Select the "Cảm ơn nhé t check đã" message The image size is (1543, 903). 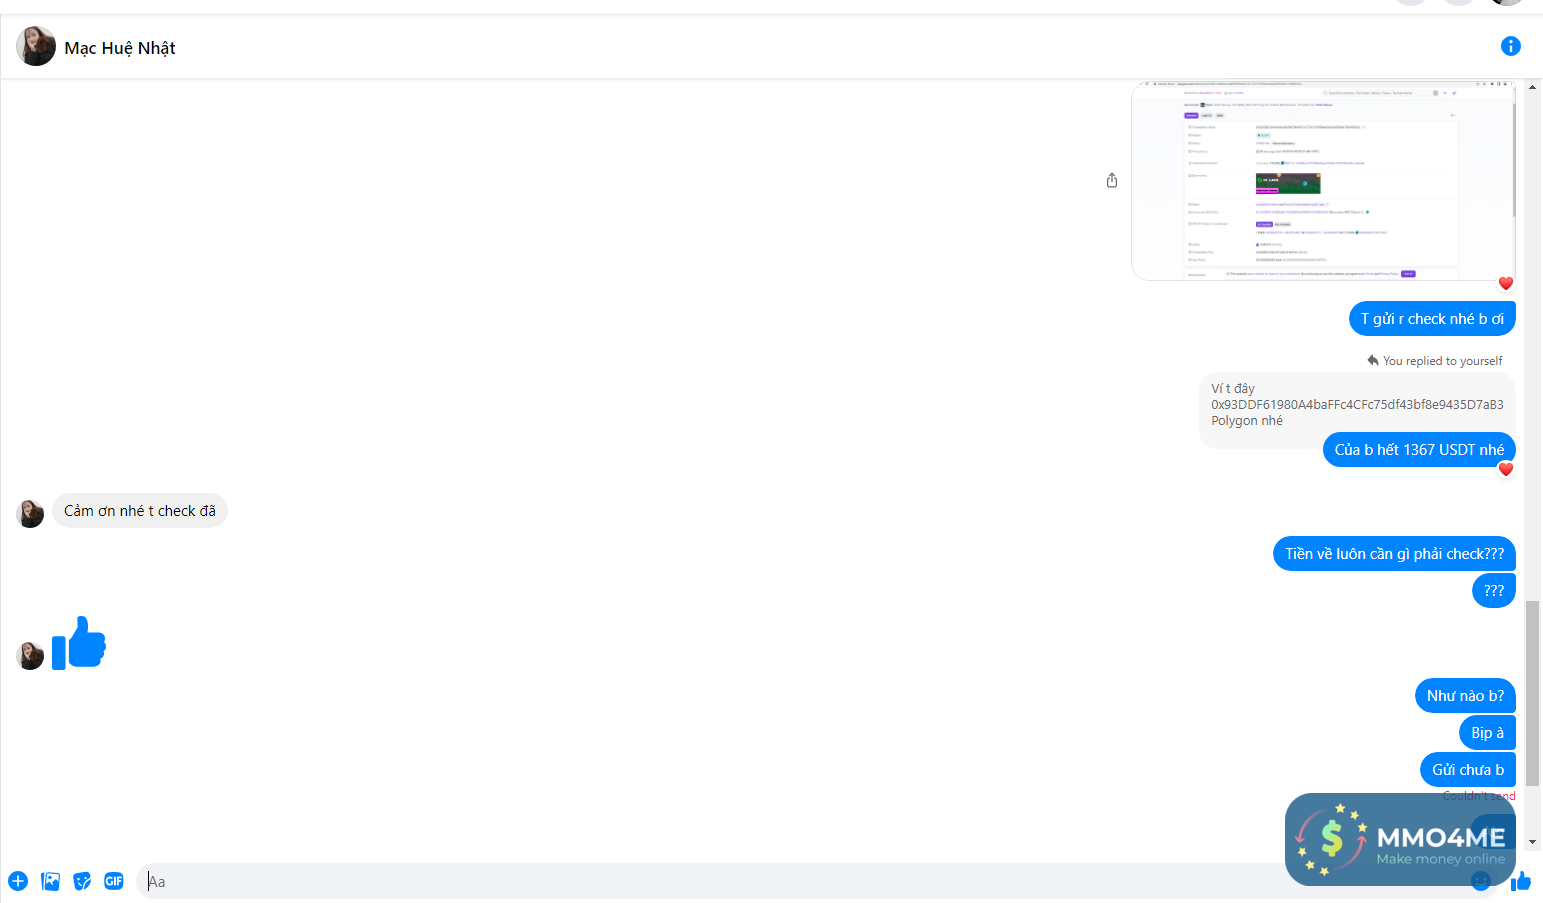(140, 511)
